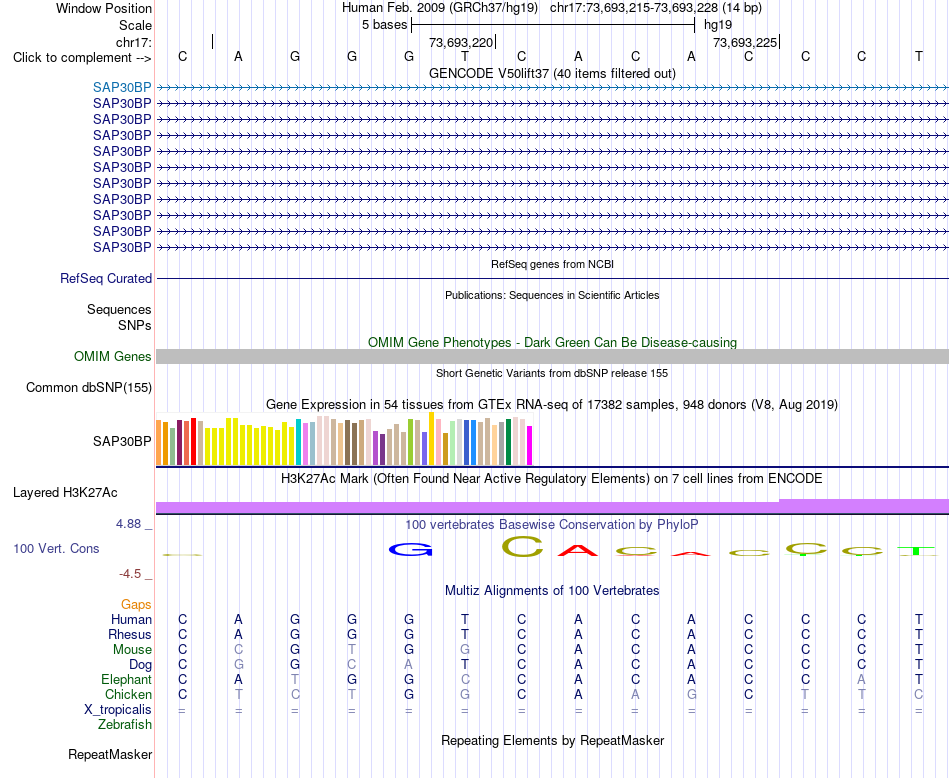
Task: Click the large olive C in conservation logo
Action: (x=523, y=547)
